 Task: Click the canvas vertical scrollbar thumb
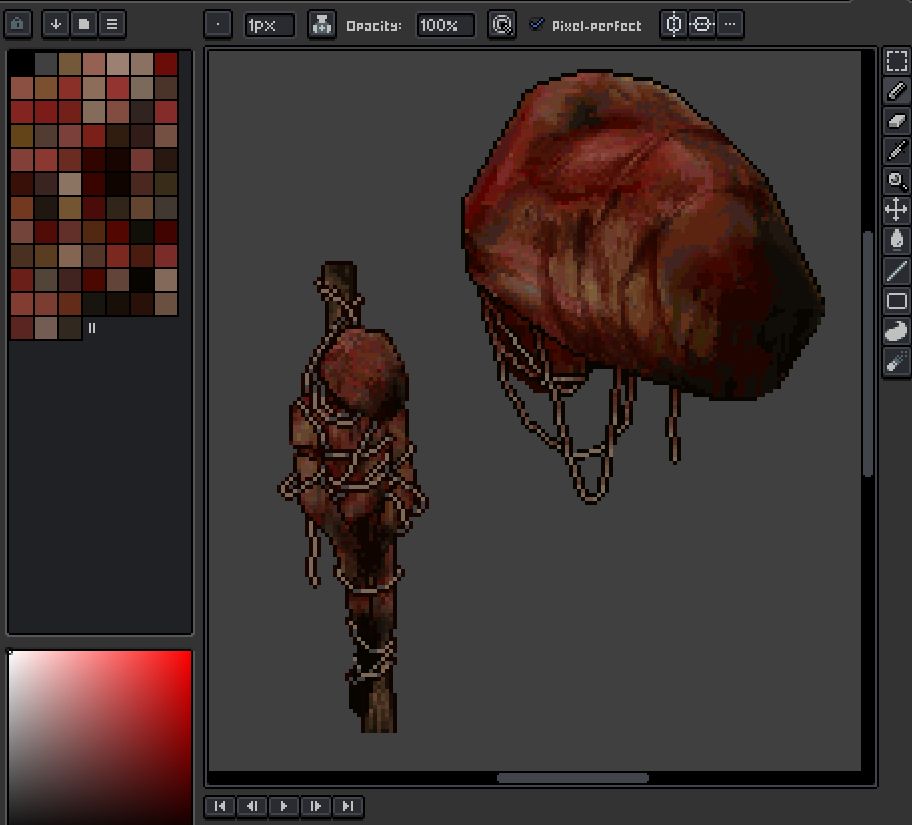coord(868,354)
